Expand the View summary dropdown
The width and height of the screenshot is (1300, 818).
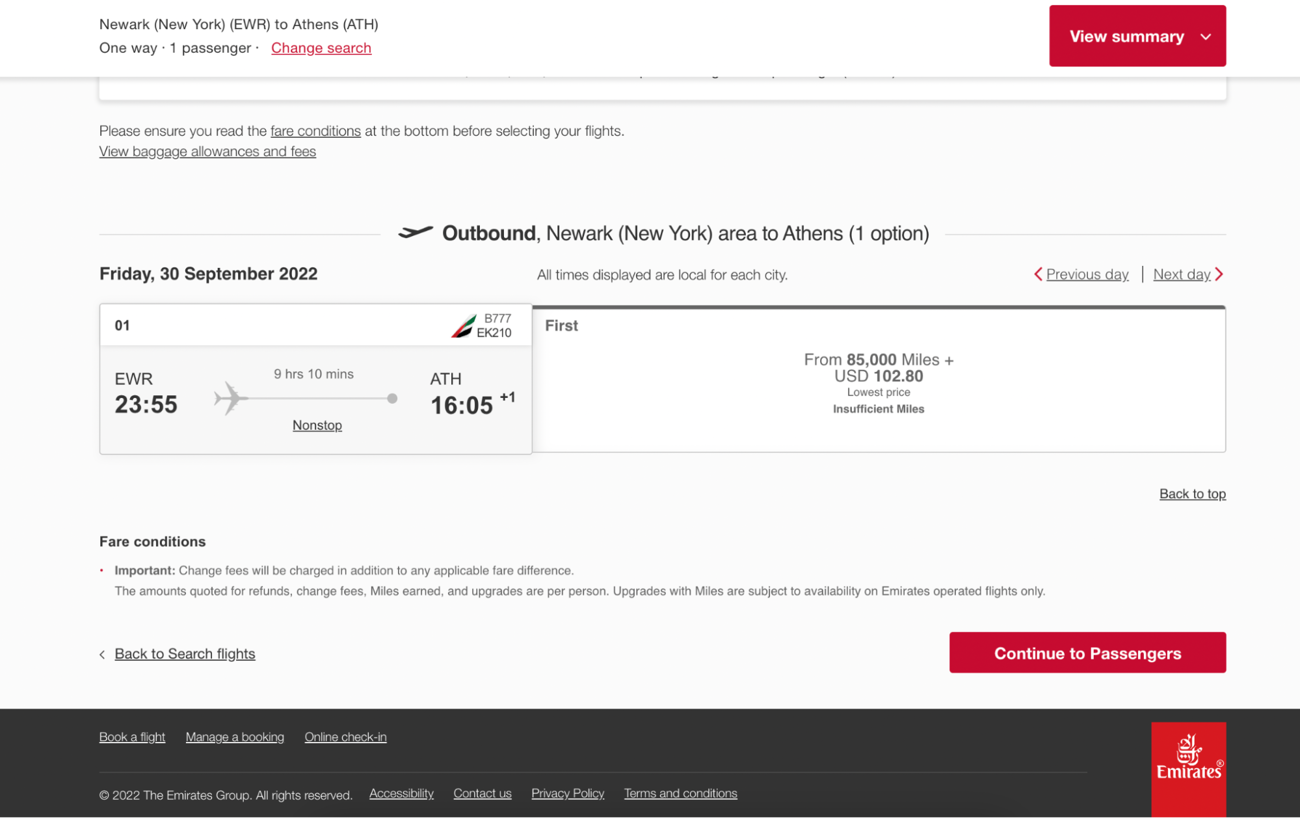(1137, 36)
